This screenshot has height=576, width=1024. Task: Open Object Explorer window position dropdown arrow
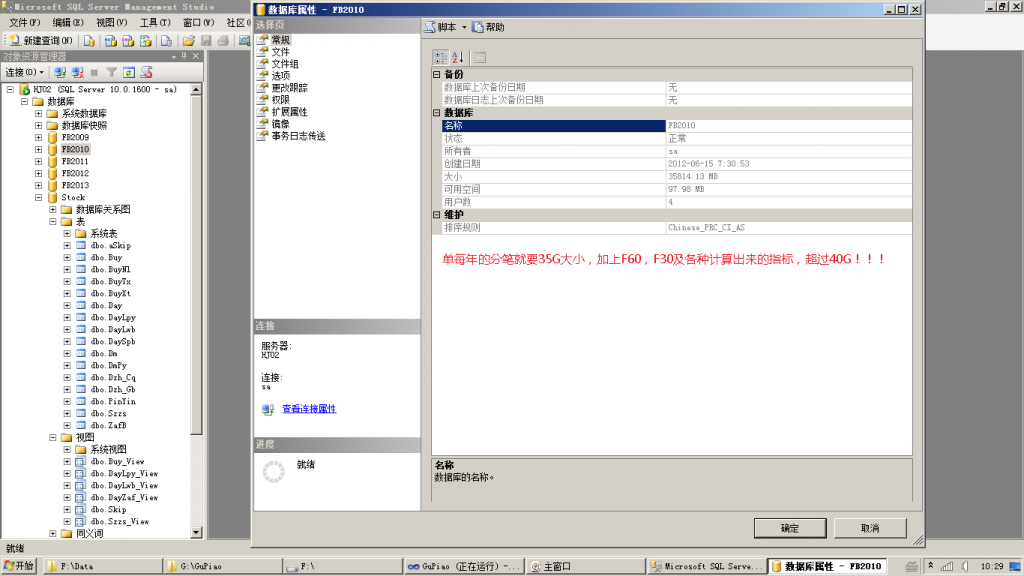(x=174, y=56)
